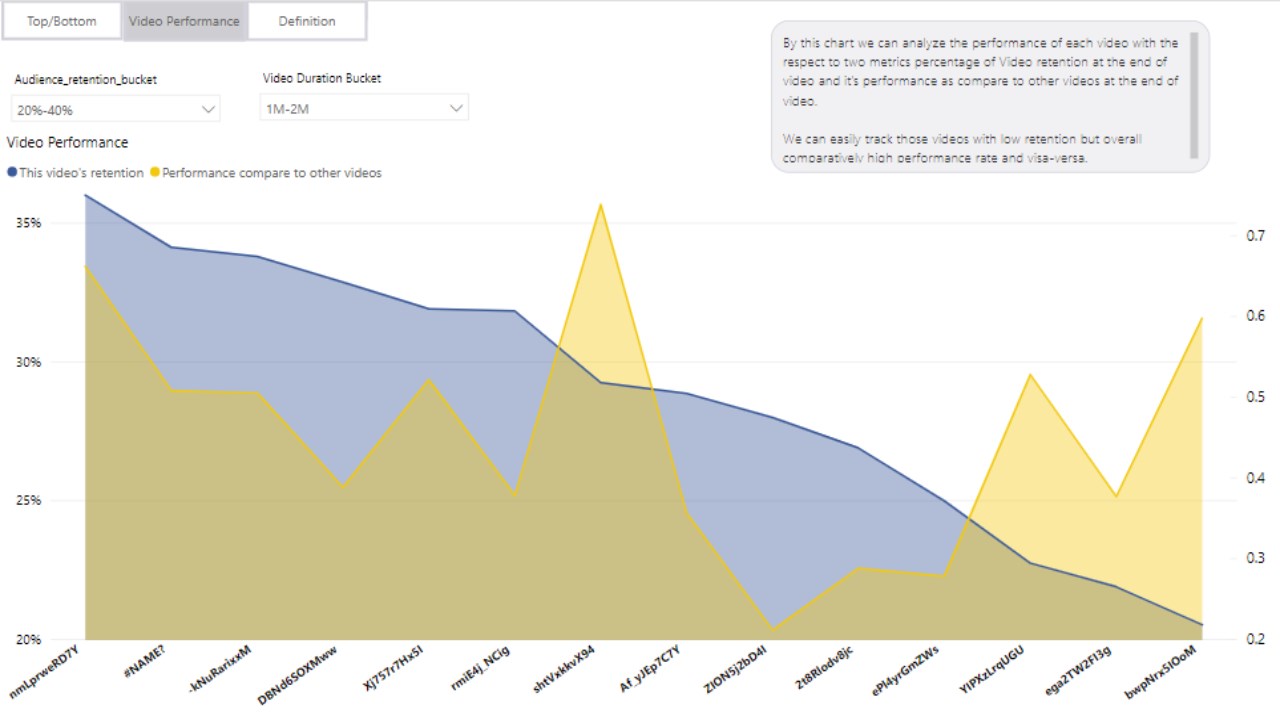Select the Video Performance tab
Image resolution: width=1280 pixels, height=720 pixels.
pos(184,21)
